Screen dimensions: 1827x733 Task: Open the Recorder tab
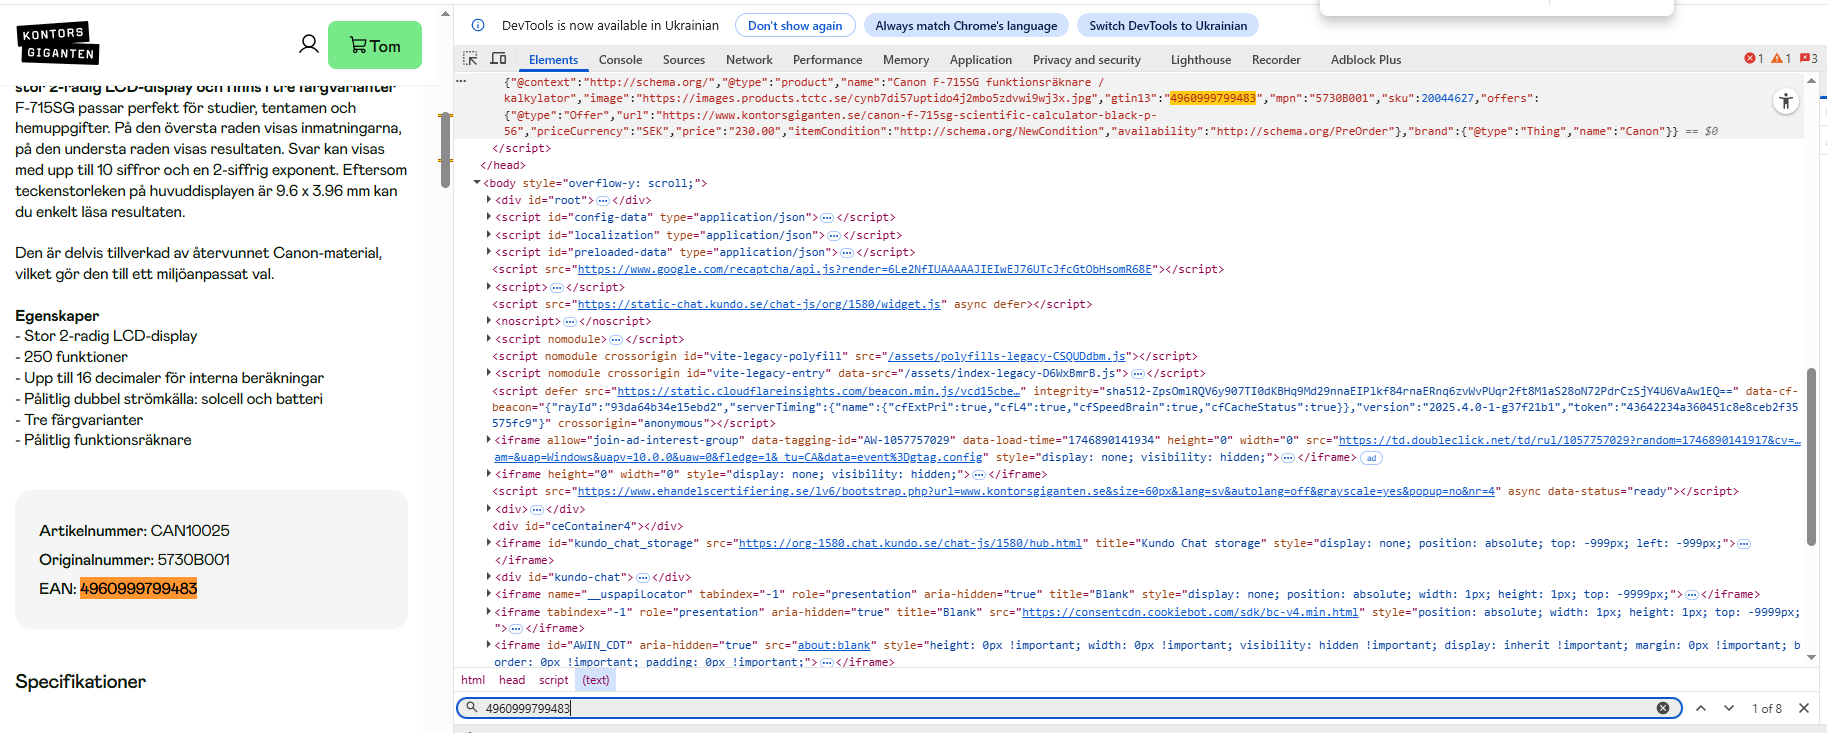coord(1276,60)
